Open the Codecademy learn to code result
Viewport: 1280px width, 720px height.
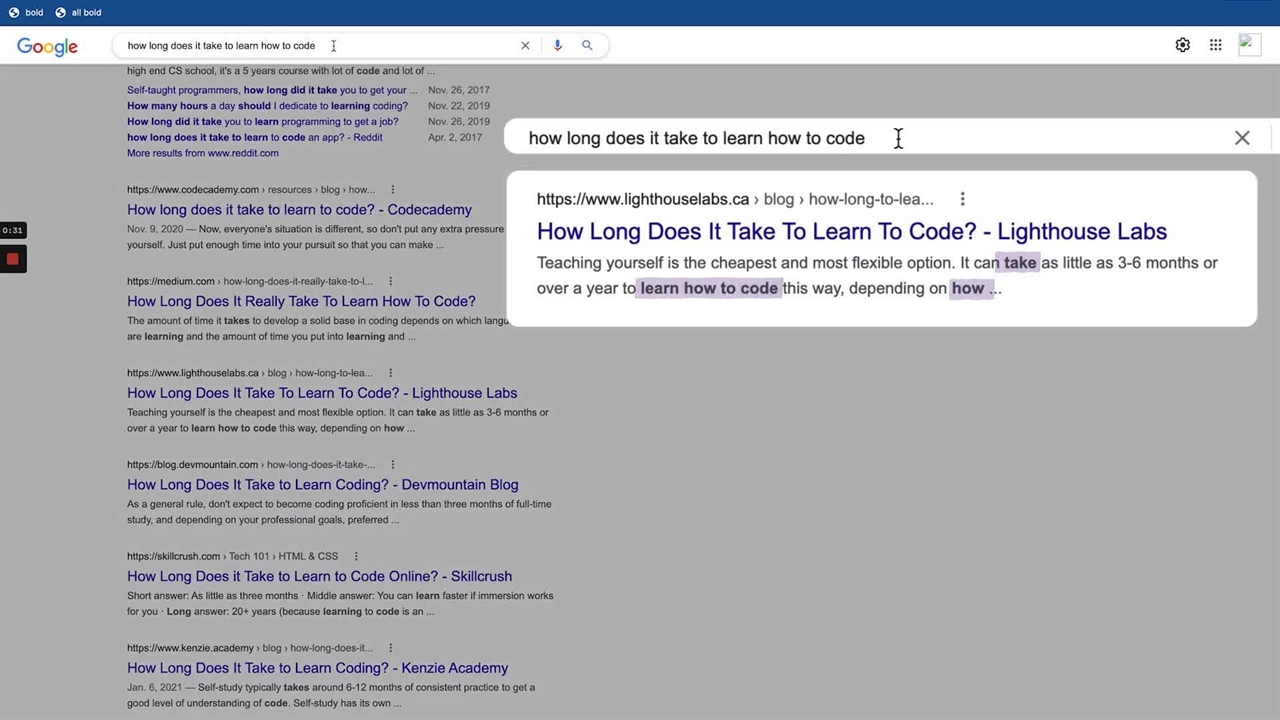(299, 210)
